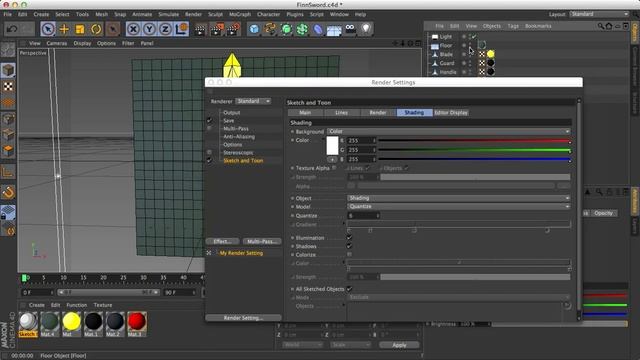Screen dimensions: 640x360
Task: Toggle the Stereoscopic checkbox in list
Action: click(x=209, y=153)
